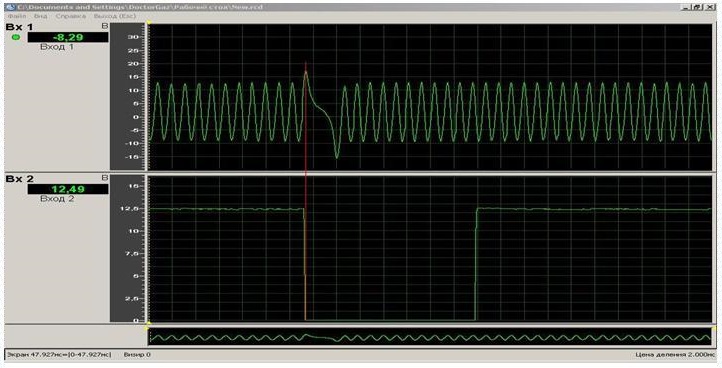Viewport: 722px width, 368px height.
Task: Toggle the green Вх 1 channel indicator
Action: (x=16, y=37)
